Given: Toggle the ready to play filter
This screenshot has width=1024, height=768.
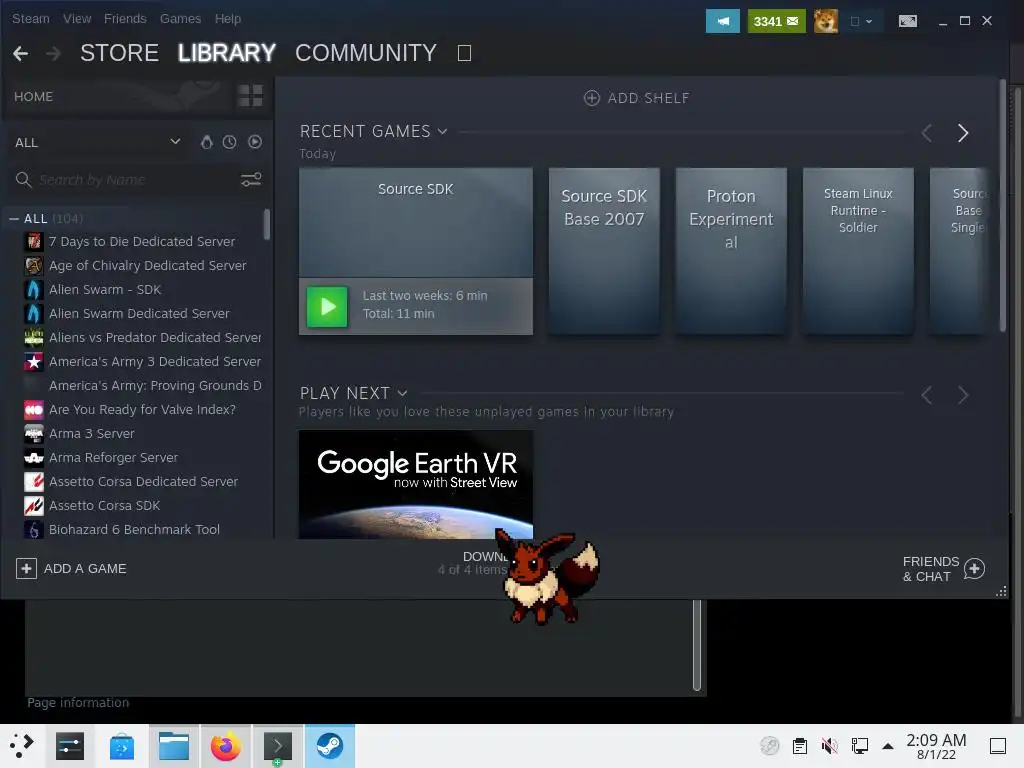Looking at the screenshot, I should 255,142.
